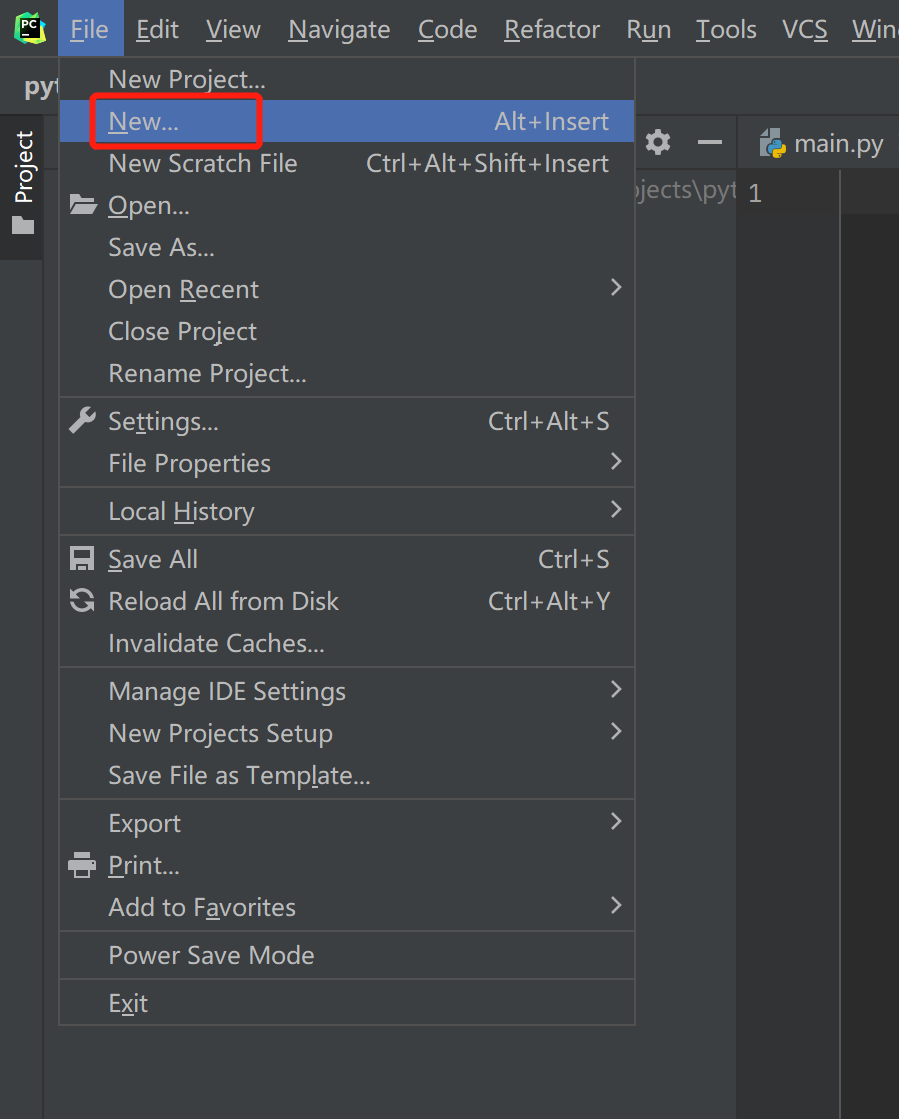Open the File menu

pos(90,29)
